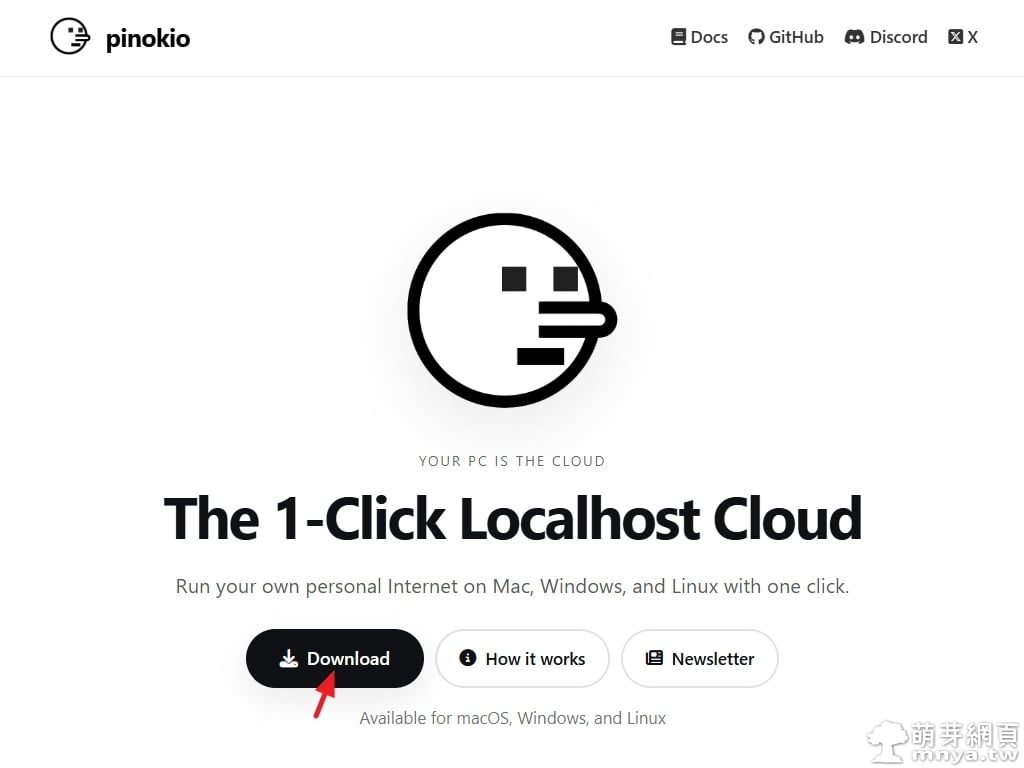Viewport: 1024px width, 768px height.
Task: Click the boxed X logo icon
Action: pyautogui.click(x=956, y=37)
